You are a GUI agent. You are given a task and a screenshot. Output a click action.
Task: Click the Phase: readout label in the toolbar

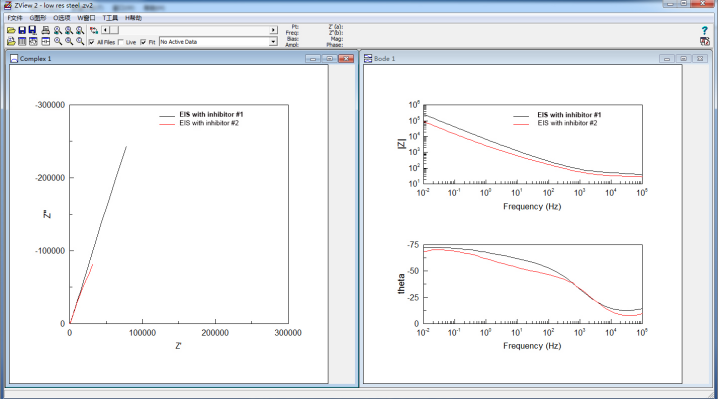[x=335, y=45]
